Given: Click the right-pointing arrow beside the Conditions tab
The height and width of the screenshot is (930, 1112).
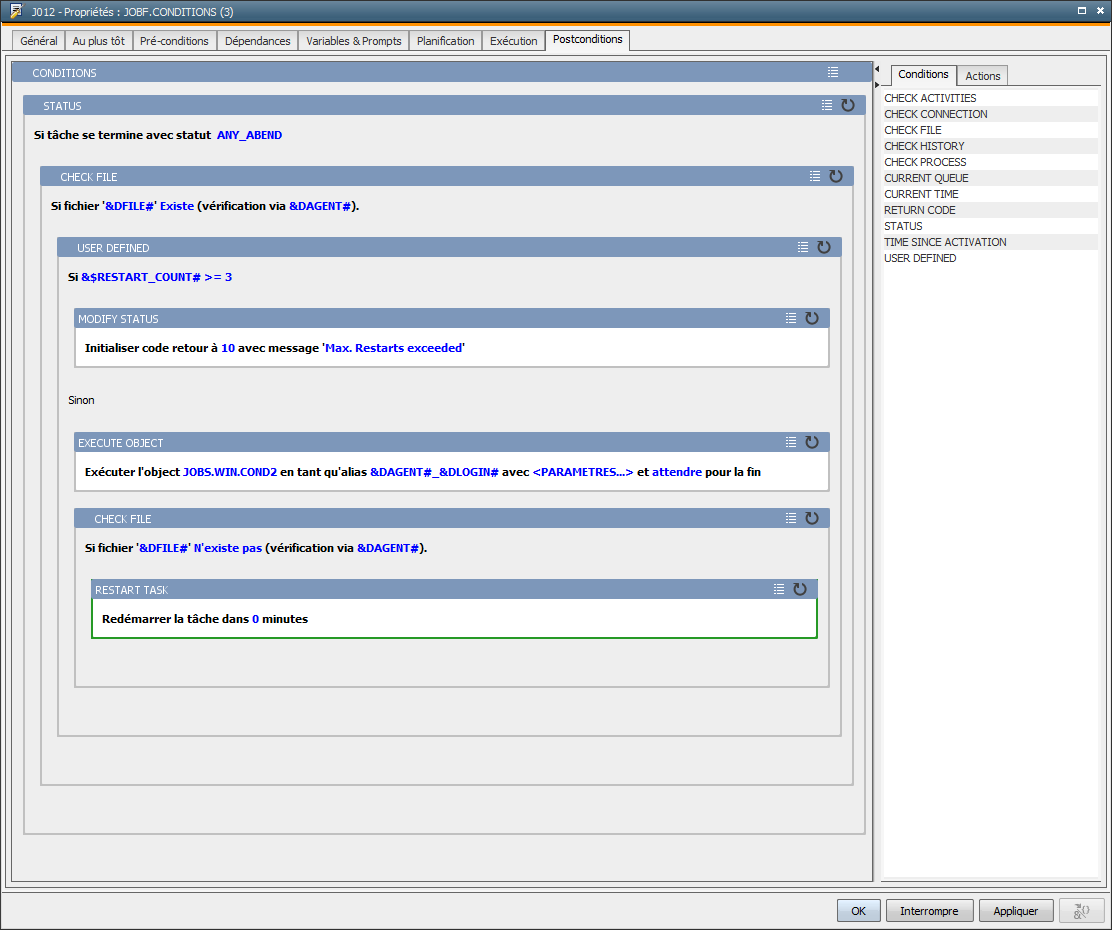Looking at the screenshot, I should (x=877, y=84).
